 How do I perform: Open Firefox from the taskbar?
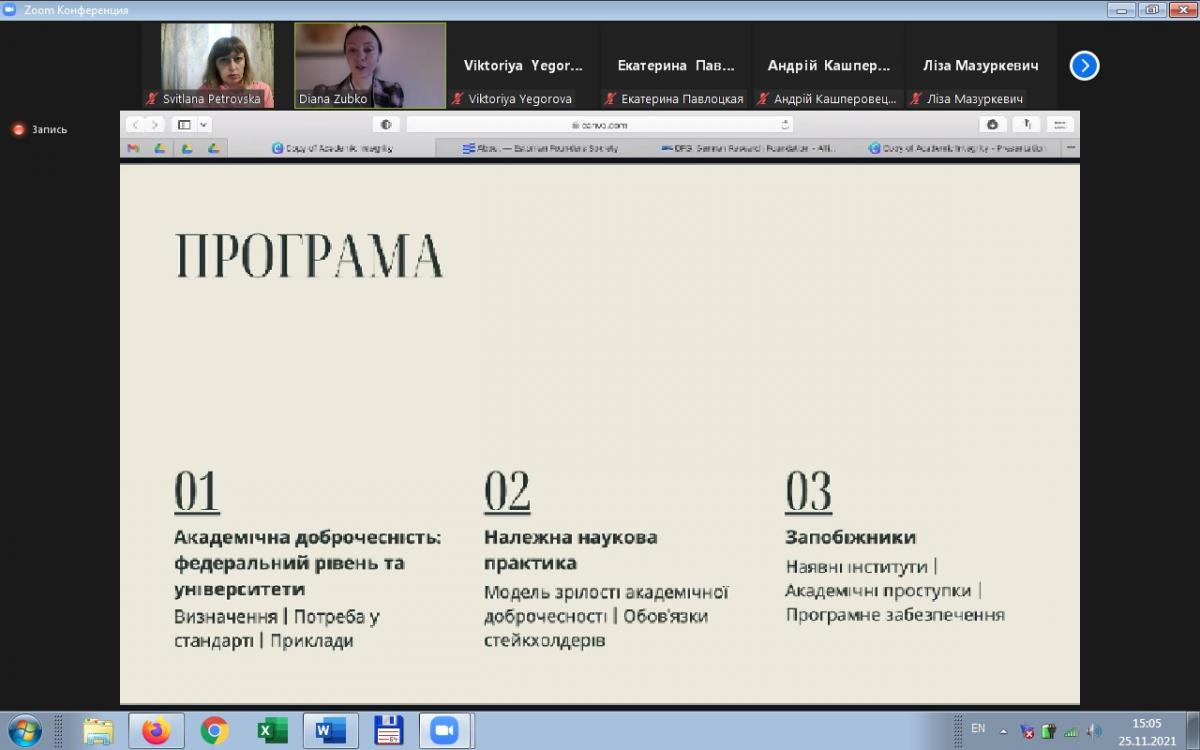tap(156, 731)
